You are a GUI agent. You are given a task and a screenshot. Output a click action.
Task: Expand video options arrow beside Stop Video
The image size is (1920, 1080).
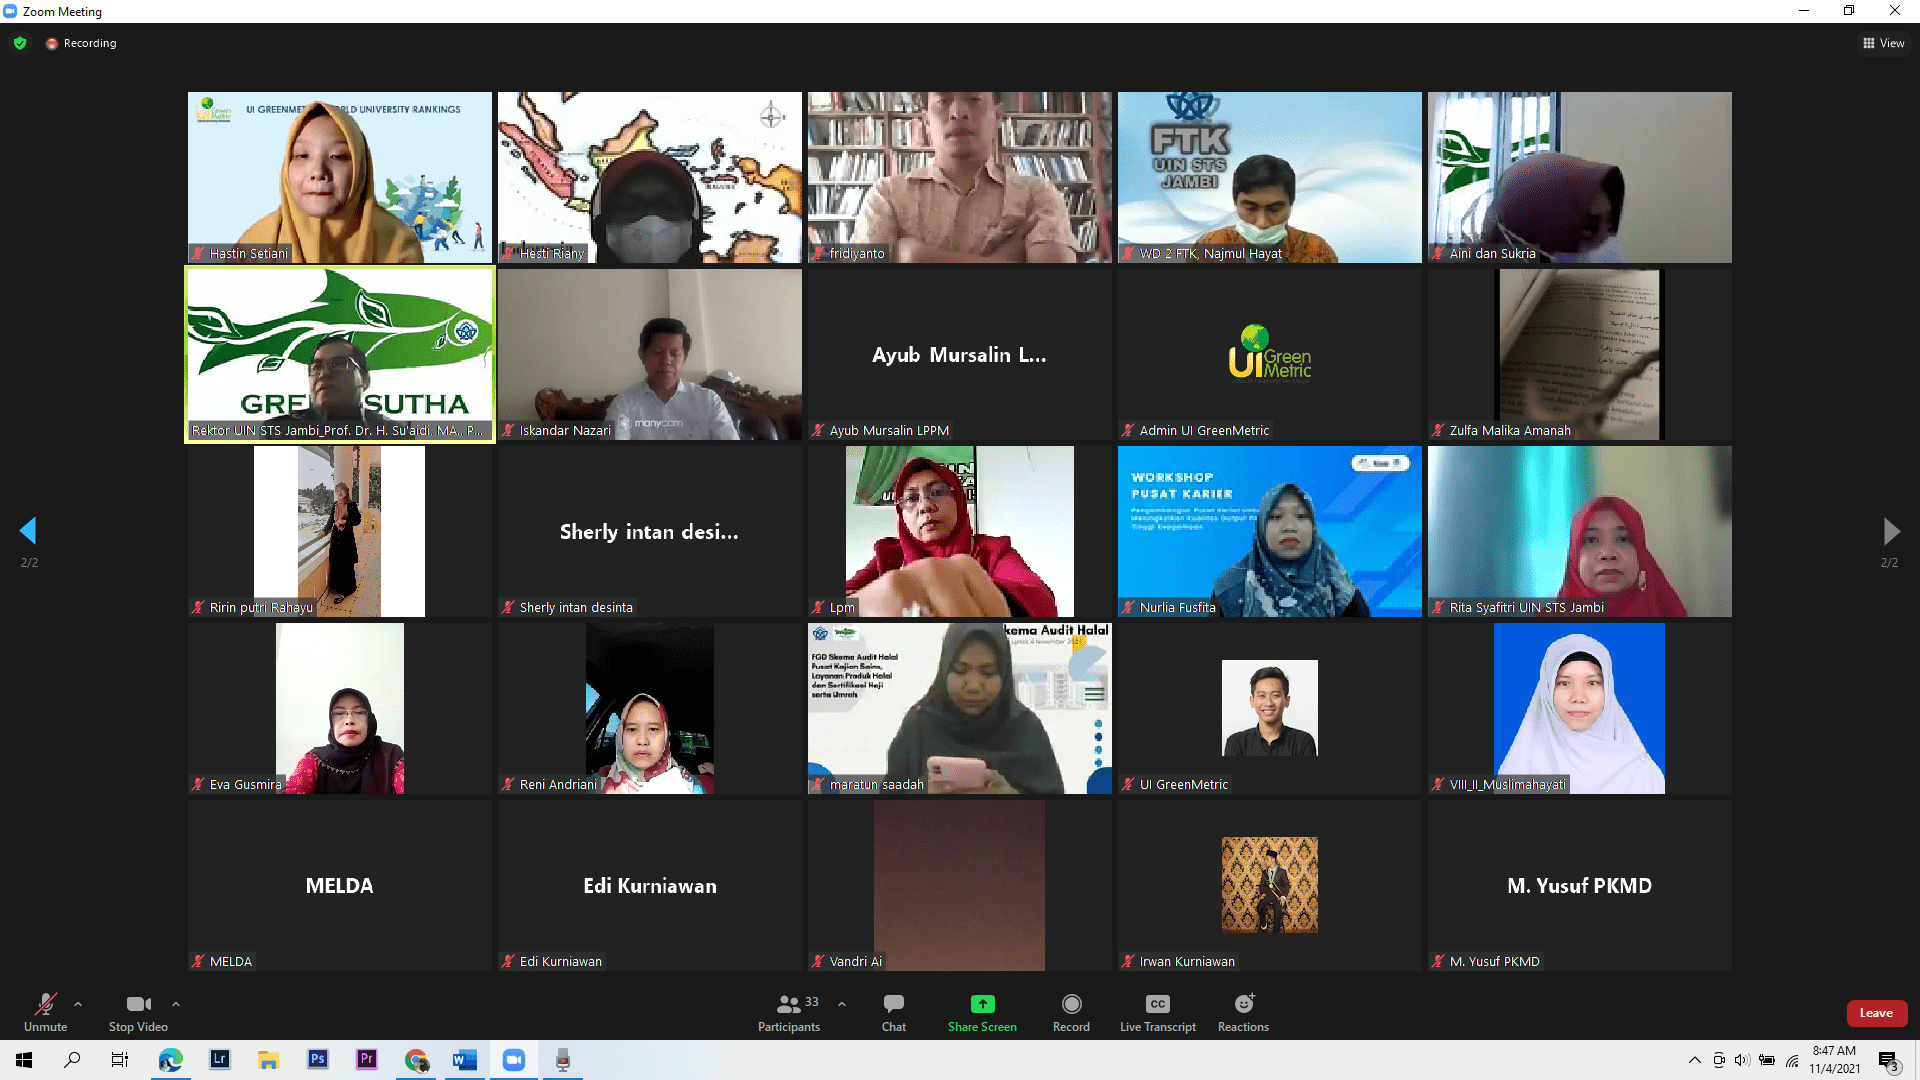pos(176,1004)
